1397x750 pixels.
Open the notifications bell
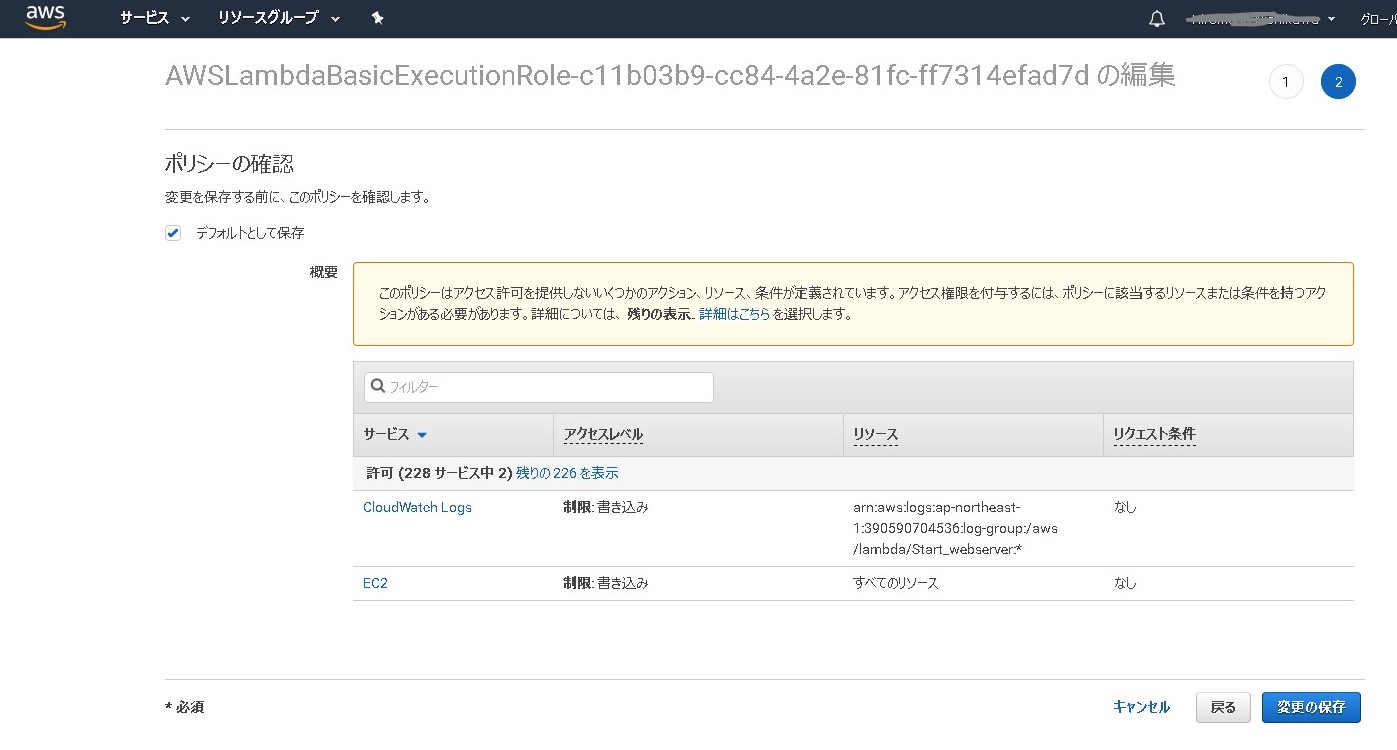[x=1156, y=17]
